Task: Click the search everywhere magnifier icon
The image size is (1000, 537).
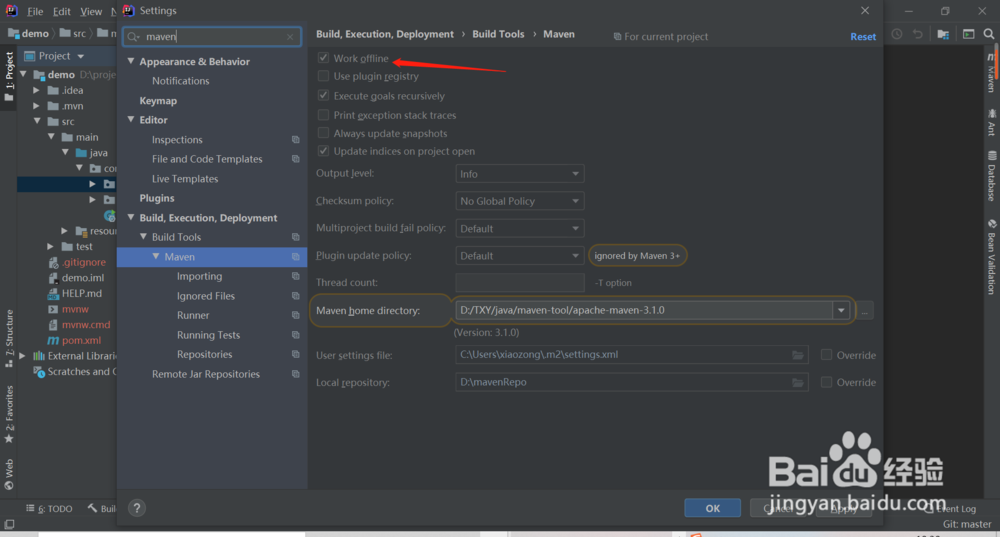Action: pos(989,34)
